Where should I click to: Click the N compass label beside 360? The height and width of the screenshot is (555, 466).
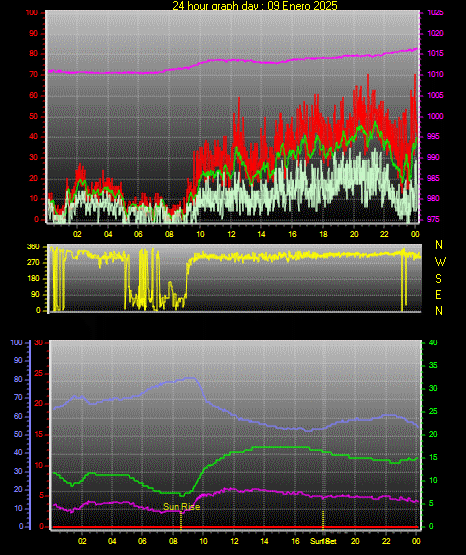pos(439,245)
